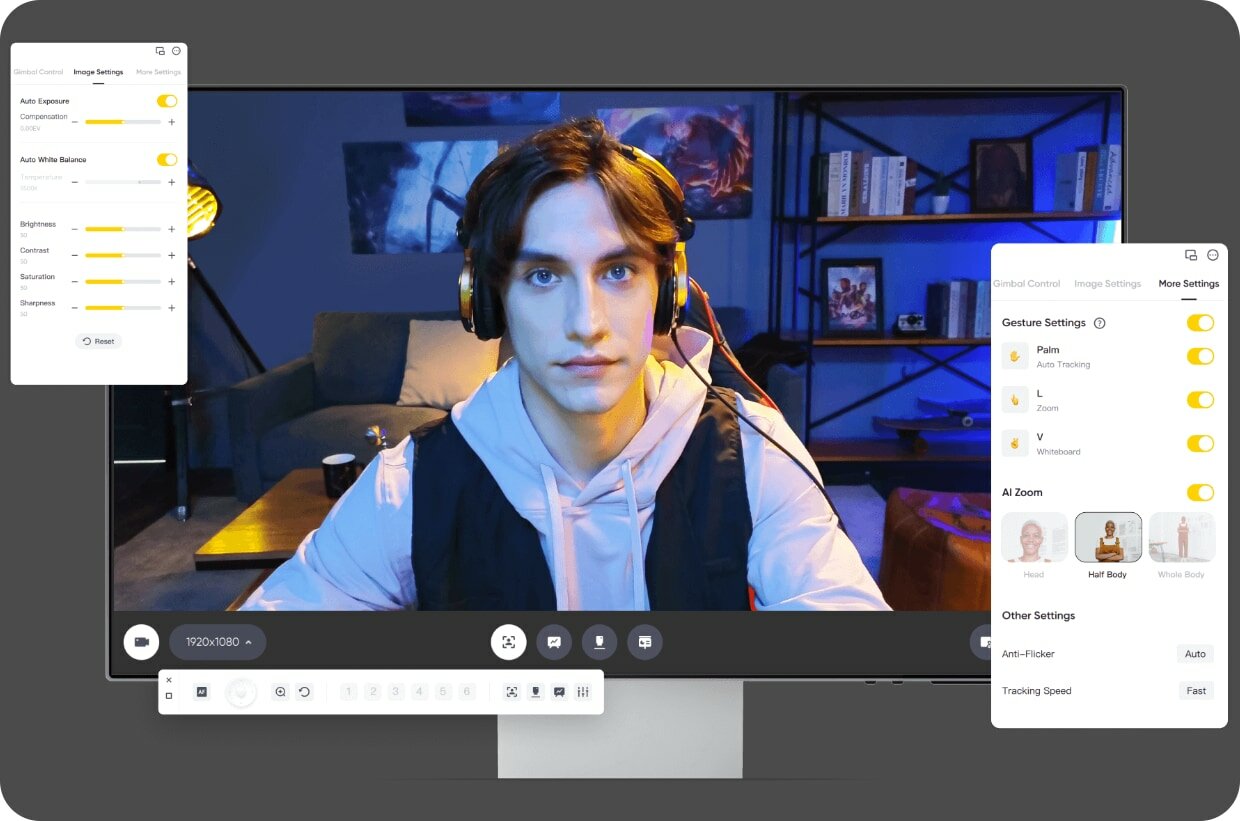Open sliders settings icon in floating toolbar

click(583, 692)
